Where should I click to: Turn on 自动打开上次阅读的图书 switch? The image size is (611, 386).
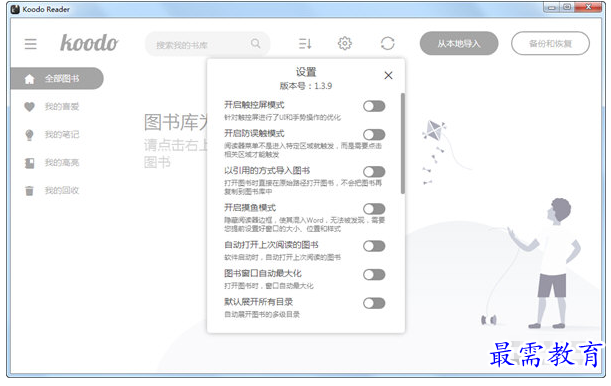tap(374, 246)
